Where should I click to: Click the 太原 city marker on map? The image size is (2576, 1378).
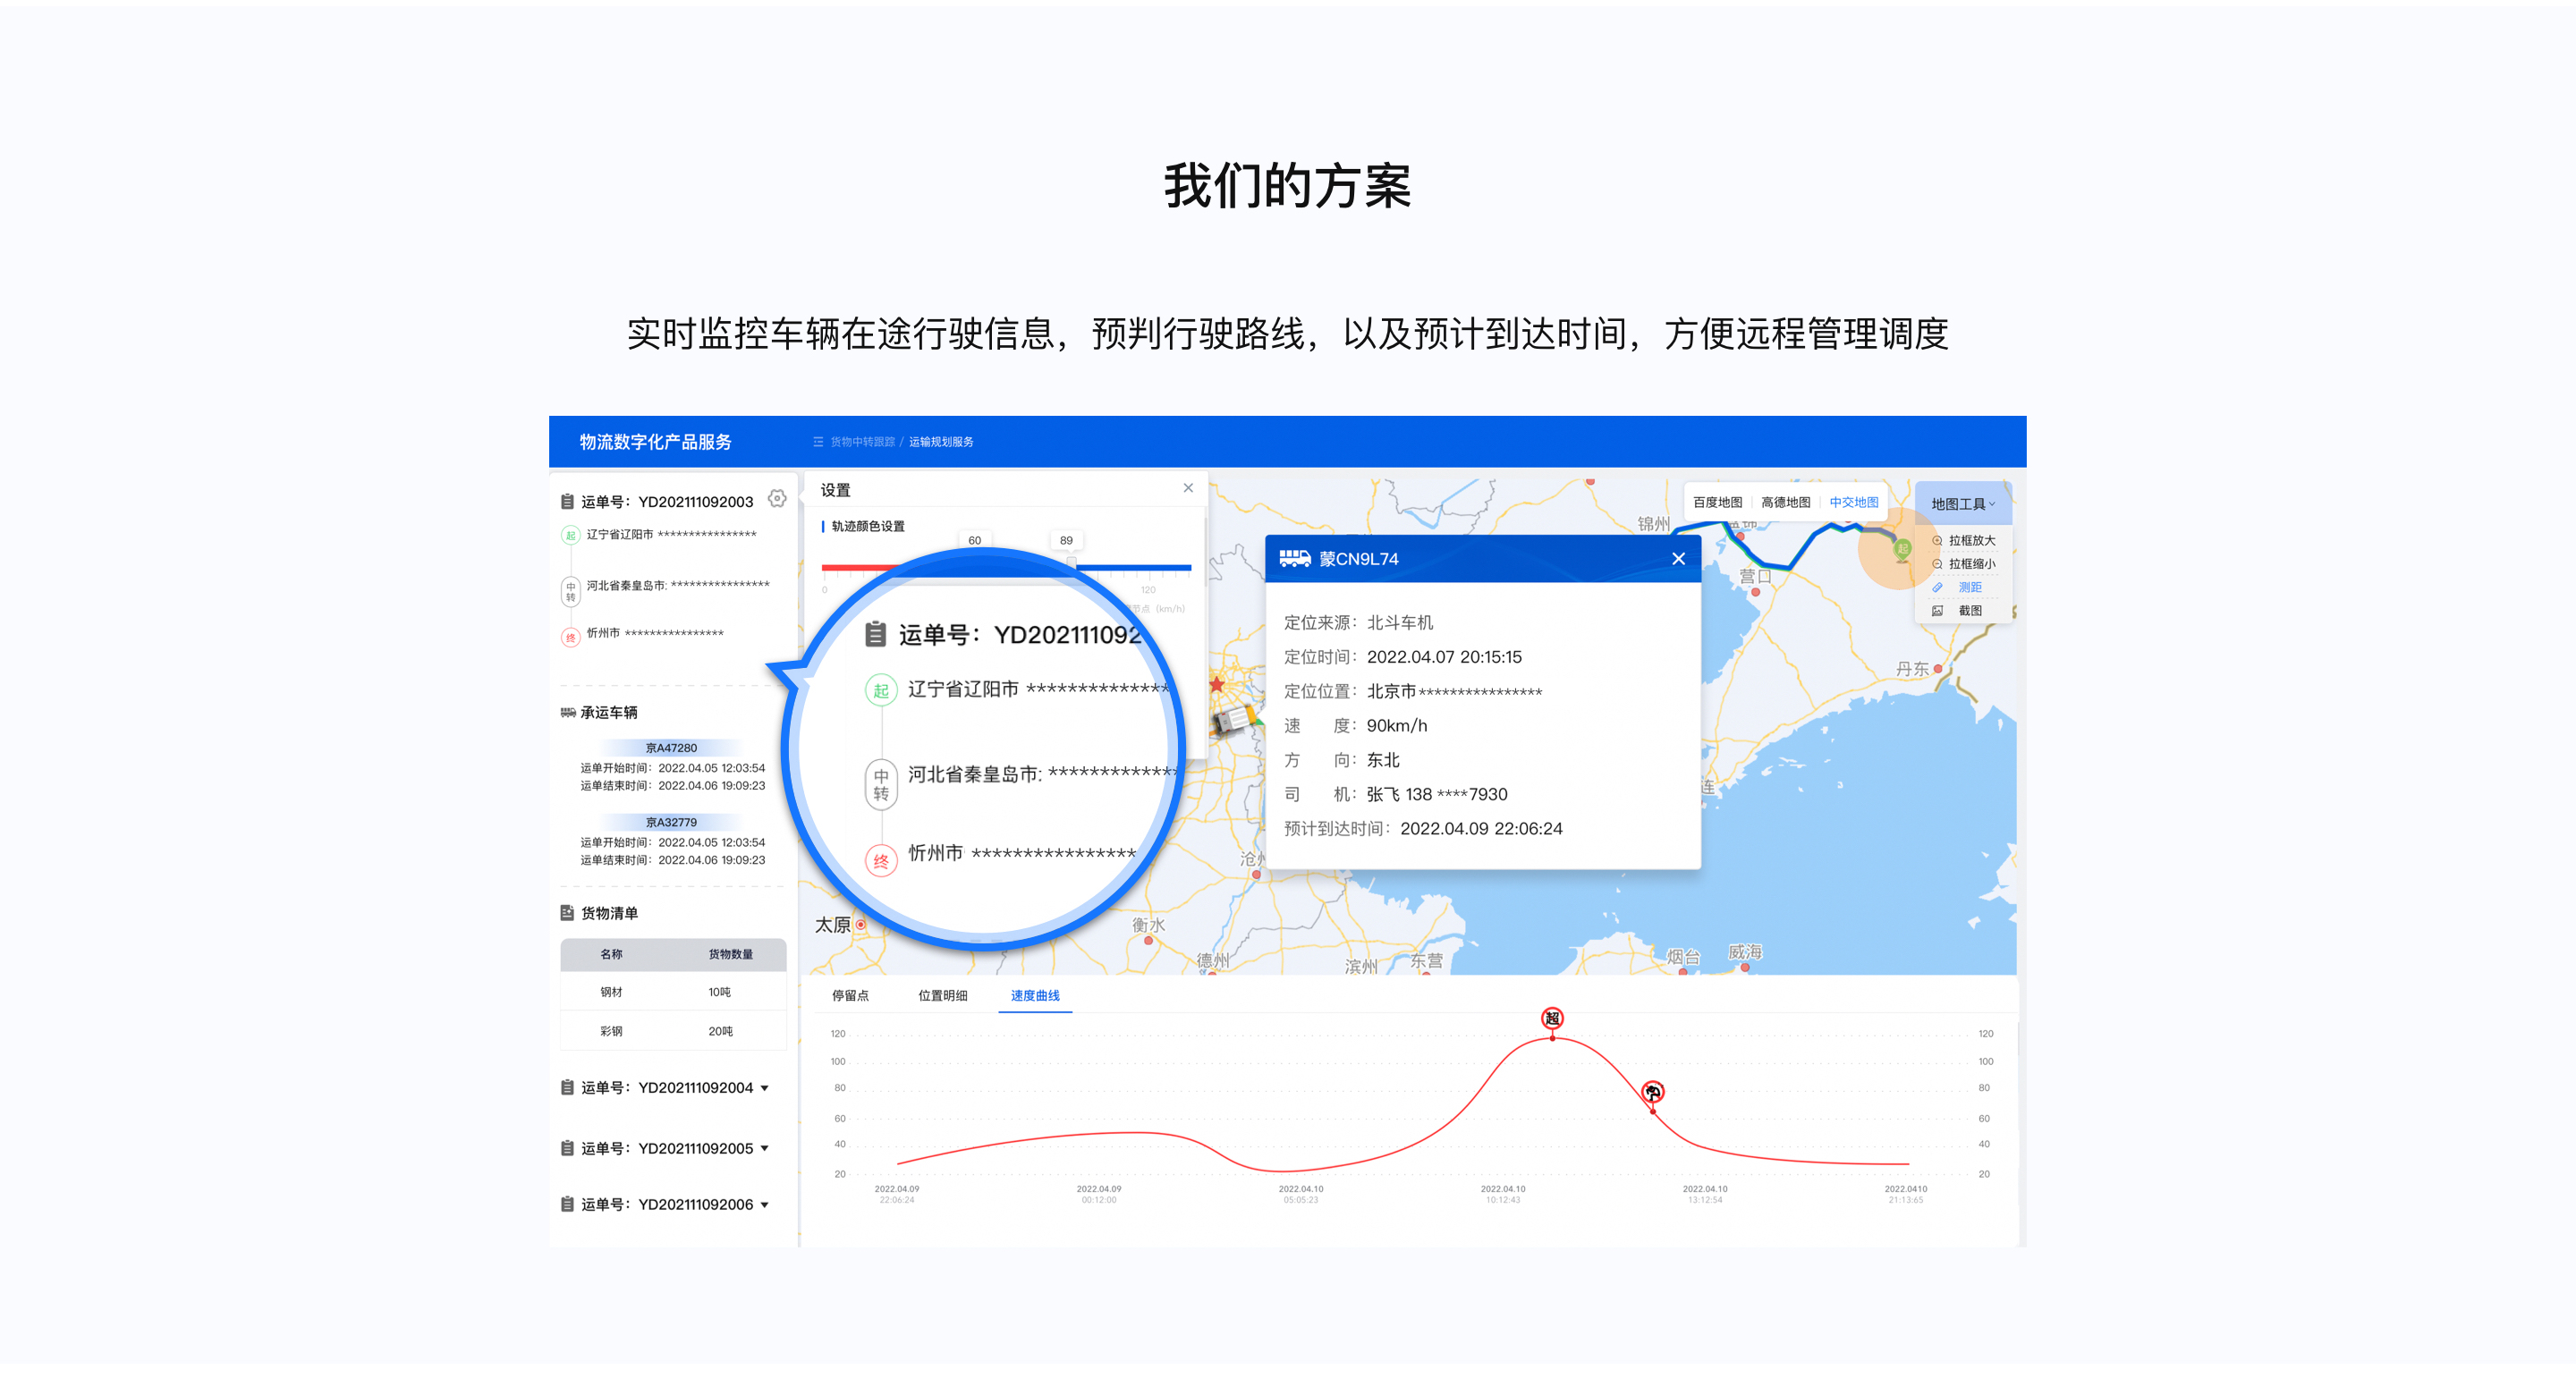(x=860, y=925)
